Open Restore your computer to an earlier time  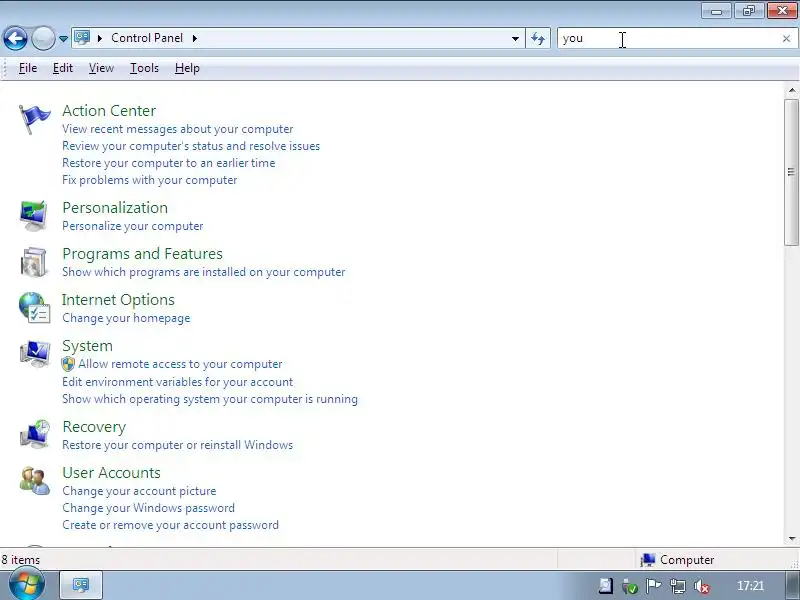(x=168, y=163)
